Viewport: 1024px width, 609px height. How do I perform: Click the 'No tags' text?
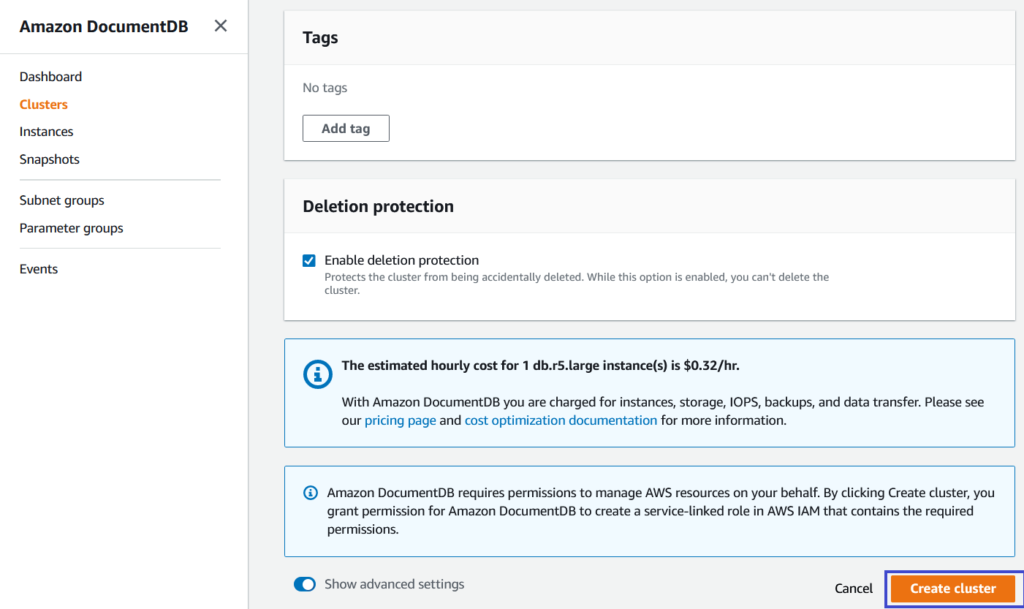[325, 87]
